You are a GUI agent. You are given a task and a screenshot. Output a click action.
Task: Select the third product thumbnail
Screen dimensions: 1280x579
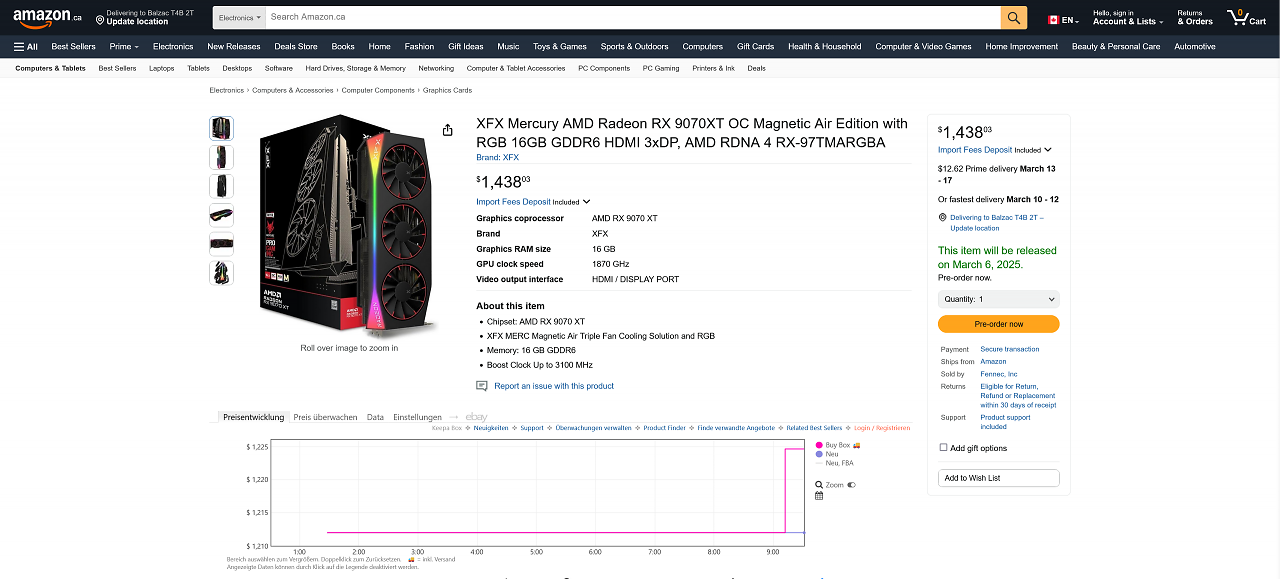tap(221, 186)
